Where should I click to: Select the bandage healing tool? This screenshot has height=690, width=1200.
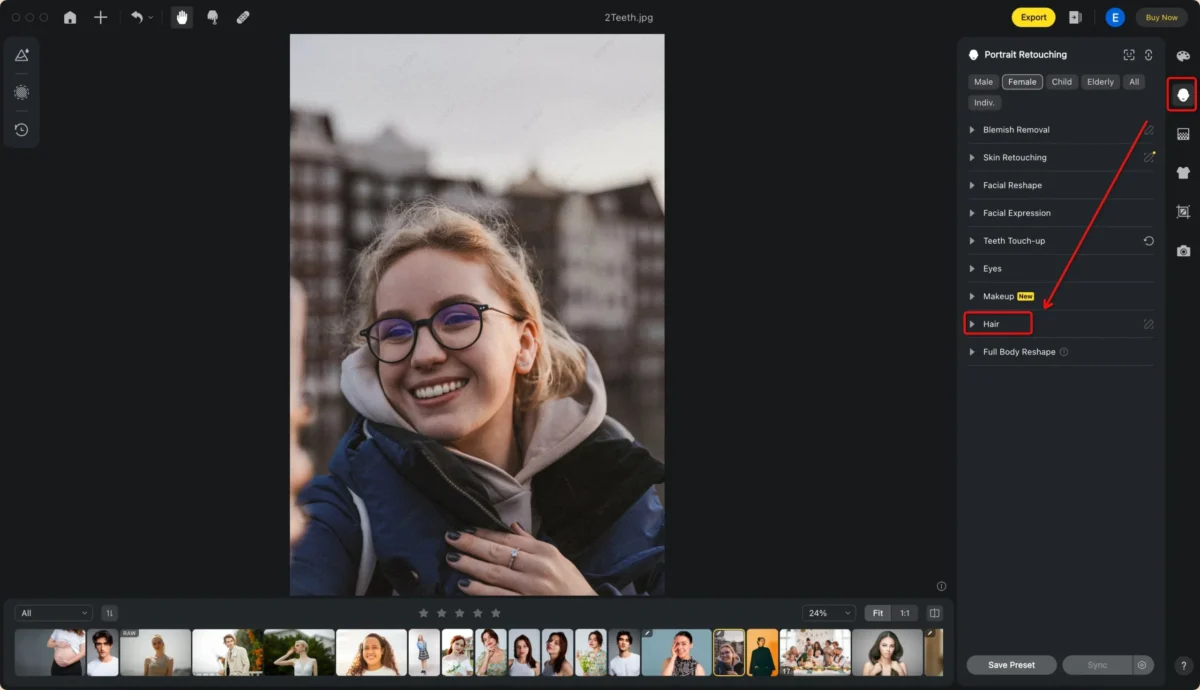[243, 17]
